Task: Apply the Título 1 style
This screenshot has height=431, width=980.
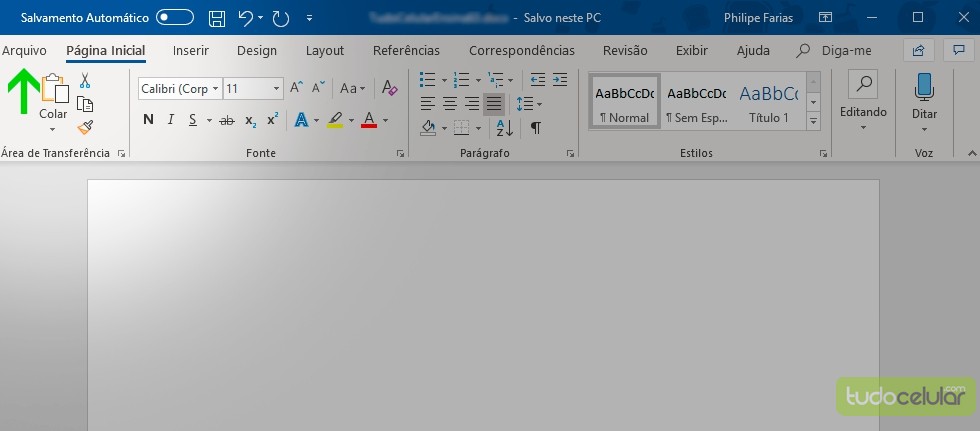Action: click(768, 101)
